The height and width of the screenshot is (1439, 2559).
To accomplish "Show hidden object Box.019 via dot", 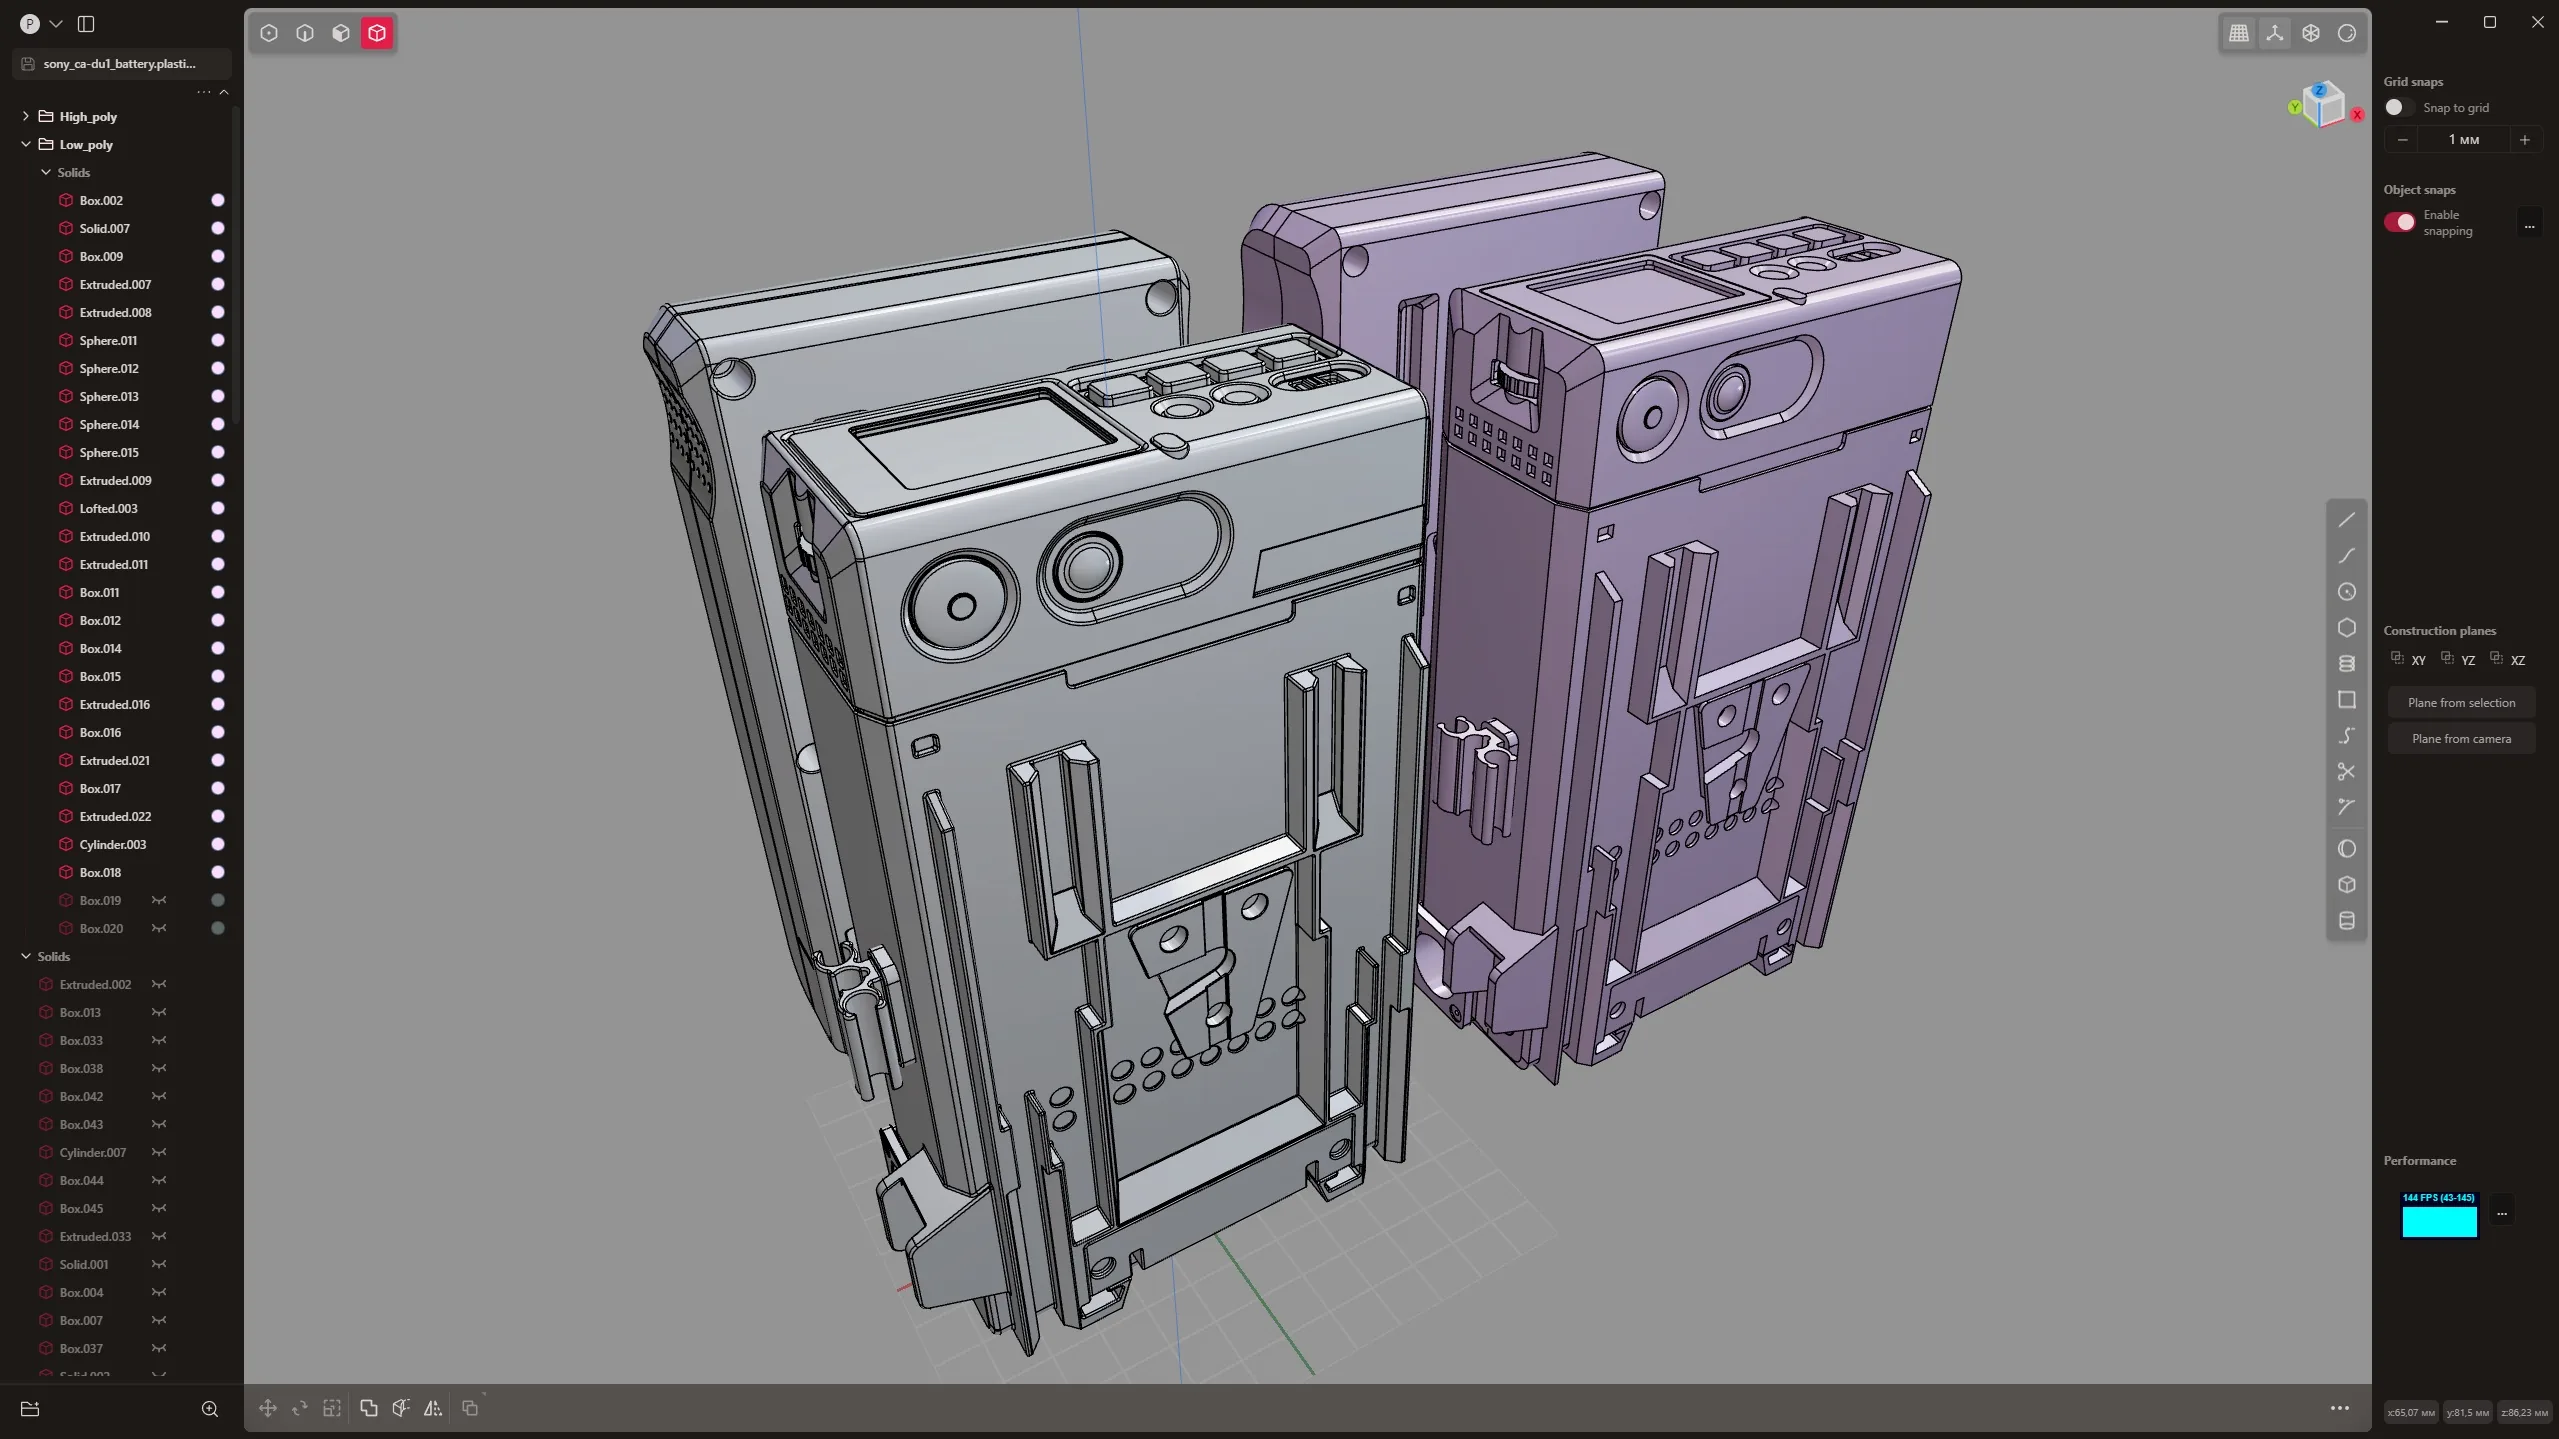I will click(218, 900).
